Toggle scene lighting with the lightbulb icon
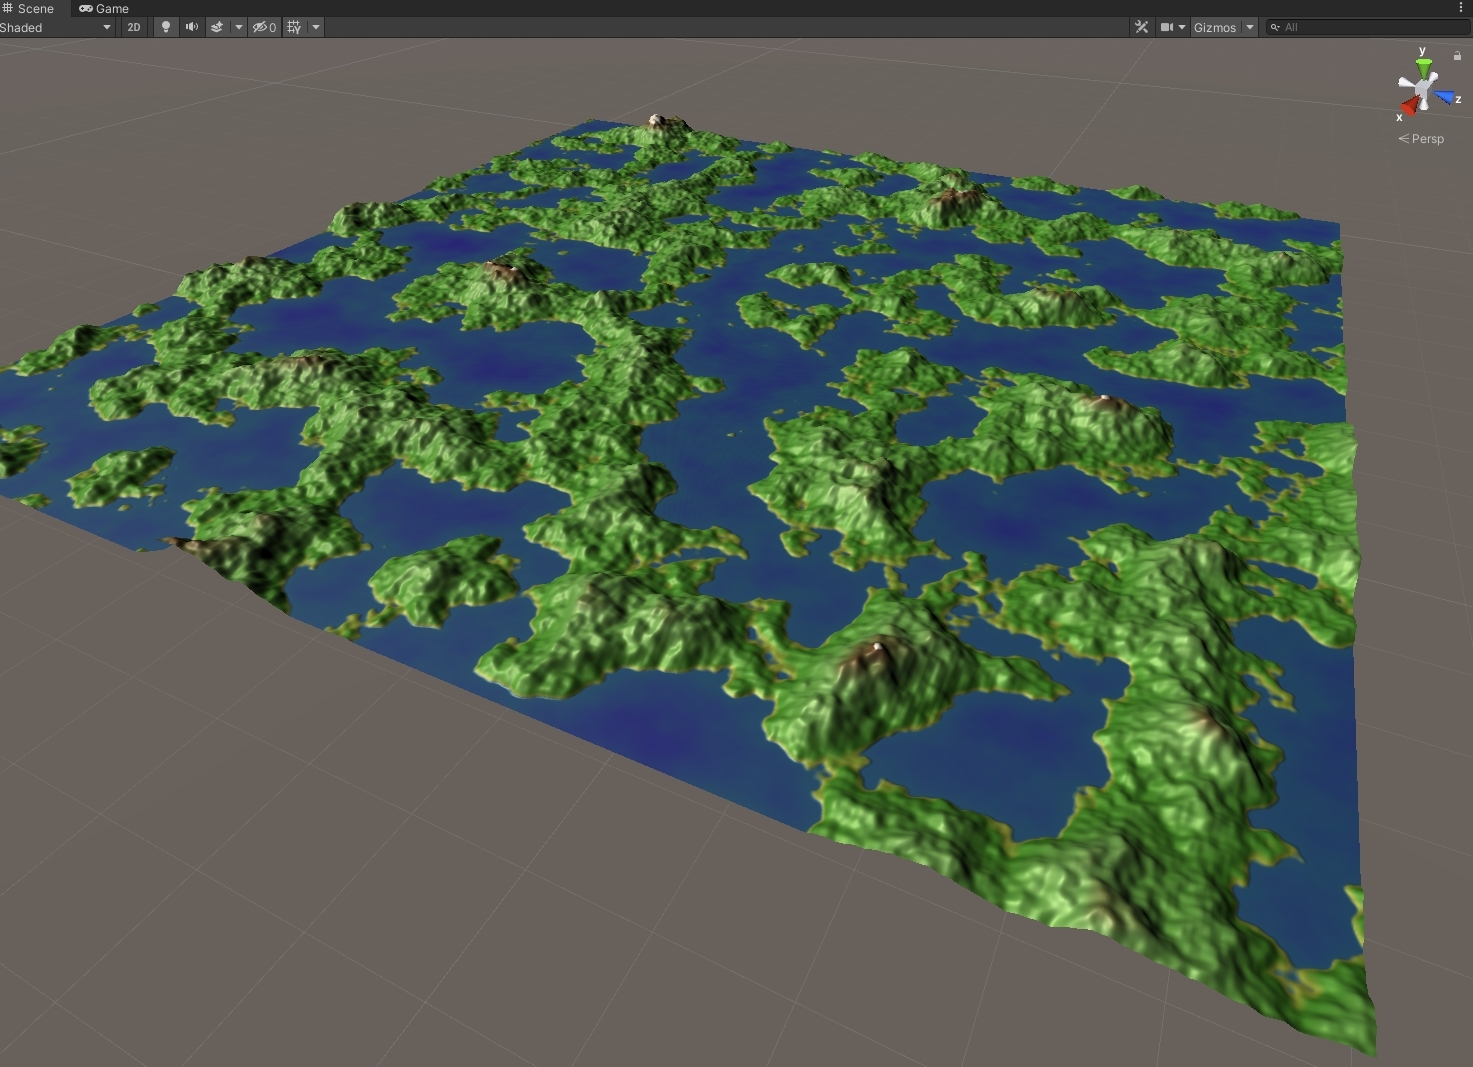This screenshot has height=1067, width=1473. (166, 27)
